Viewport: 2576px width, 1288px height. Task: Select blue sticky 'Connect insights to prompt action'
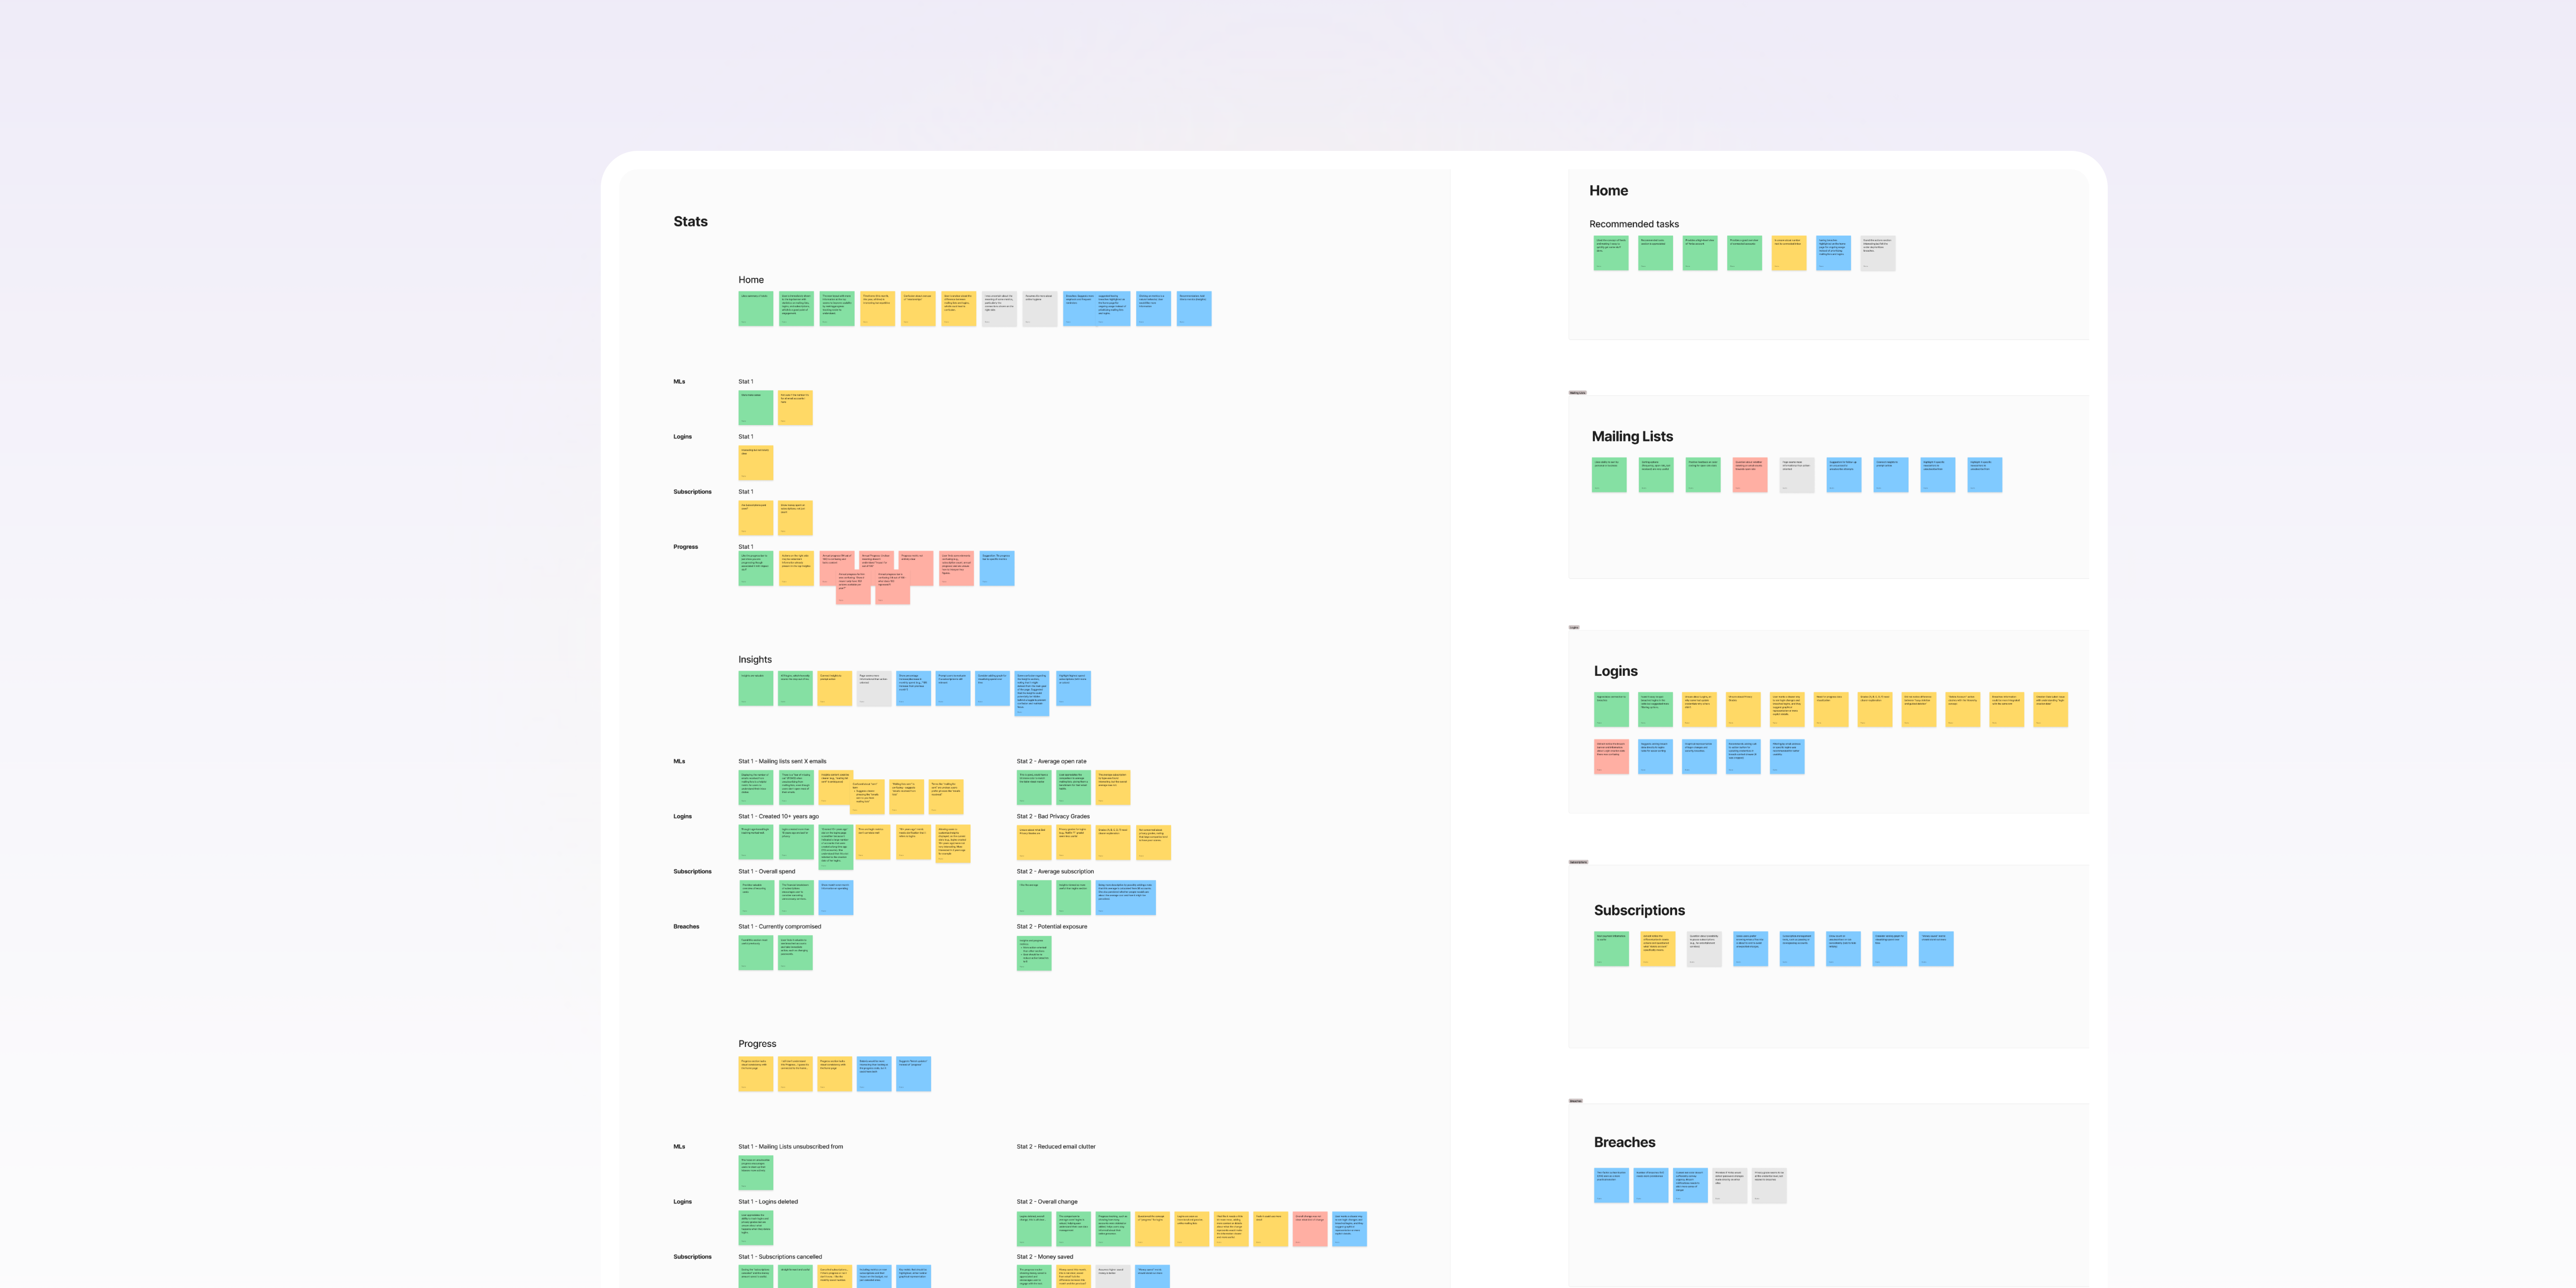tap(1891, 475)
